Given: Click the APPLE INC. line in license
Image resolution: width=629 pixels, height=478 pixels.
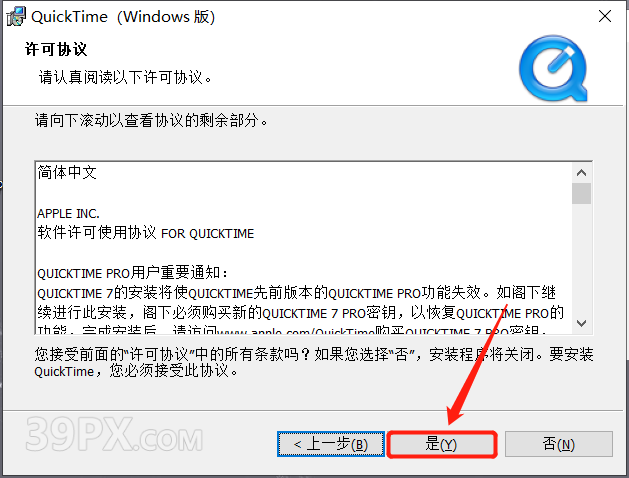Looking at the screenshot, I should coord(68,213).
